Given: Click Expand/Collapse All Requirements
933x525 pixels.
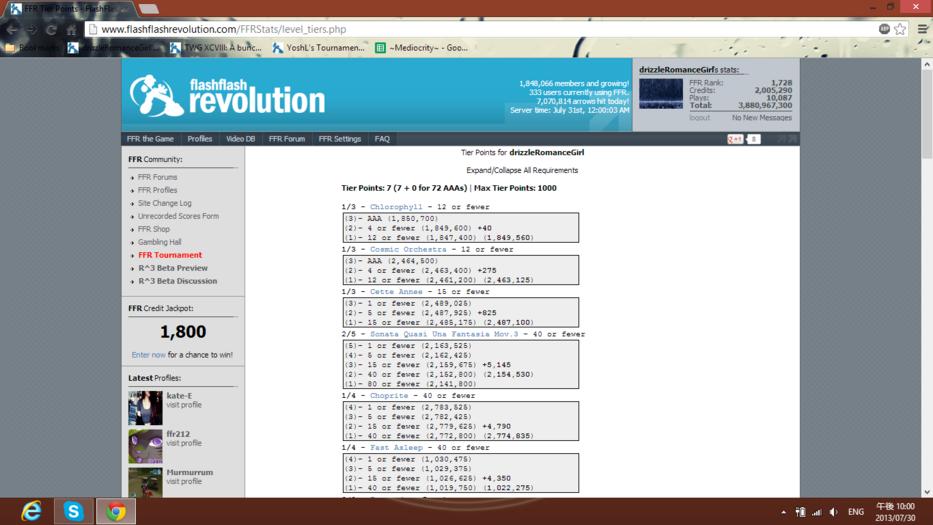Looking at the screenshot, I should click(522, 170).
